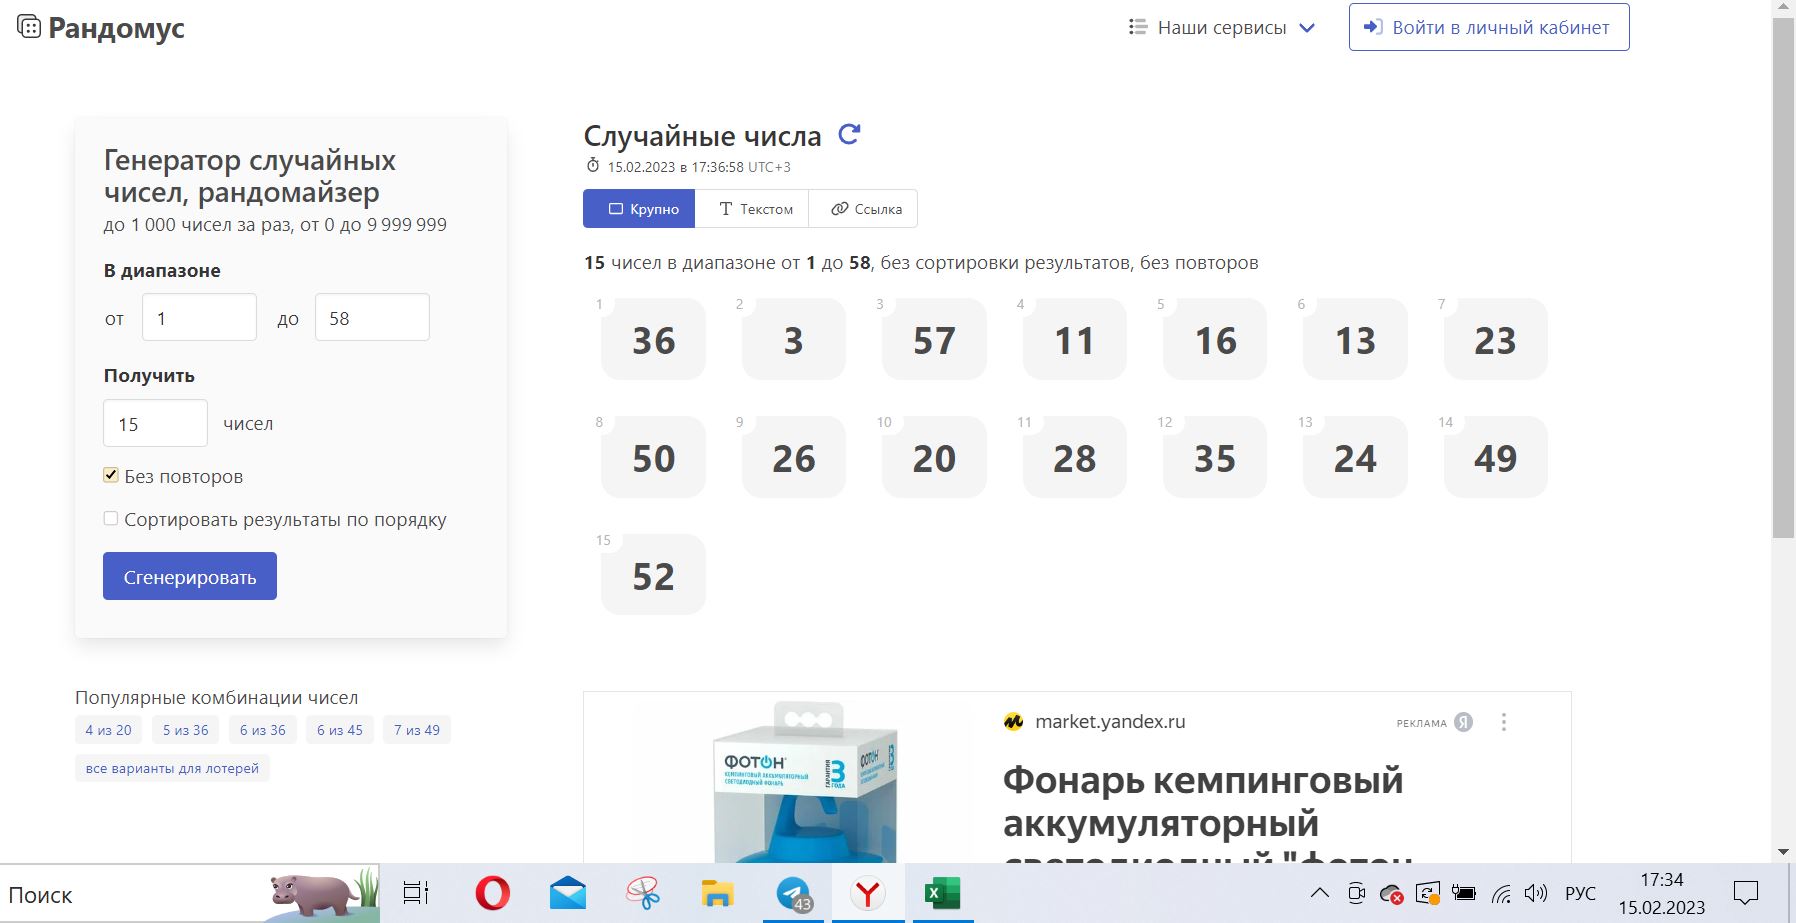The height and width of the screenshot is (923, 1796).
Task: Click the scrollbar up arrow
Action: click(1783, 8)
